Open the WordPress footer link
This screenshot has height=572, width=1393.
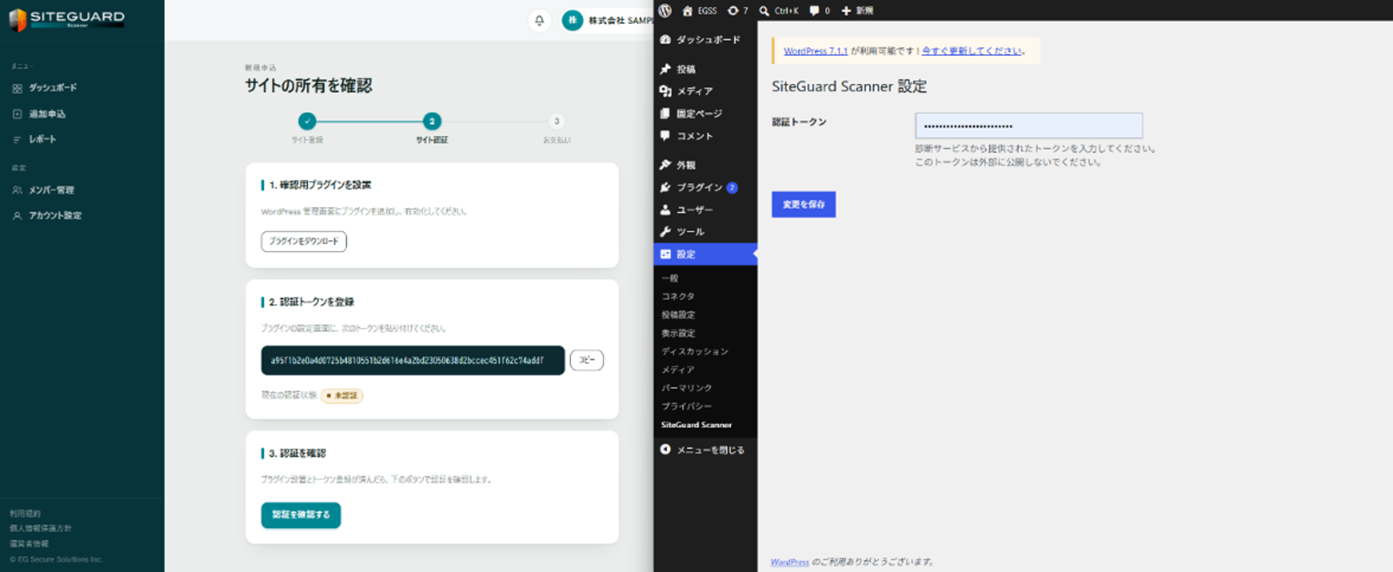[x=790, y=562]
